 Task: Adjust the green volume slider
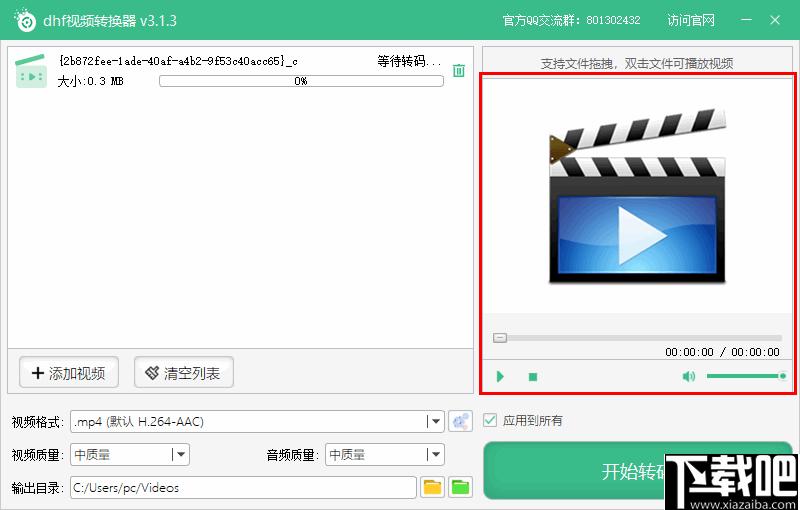click(x=746, y=376)
